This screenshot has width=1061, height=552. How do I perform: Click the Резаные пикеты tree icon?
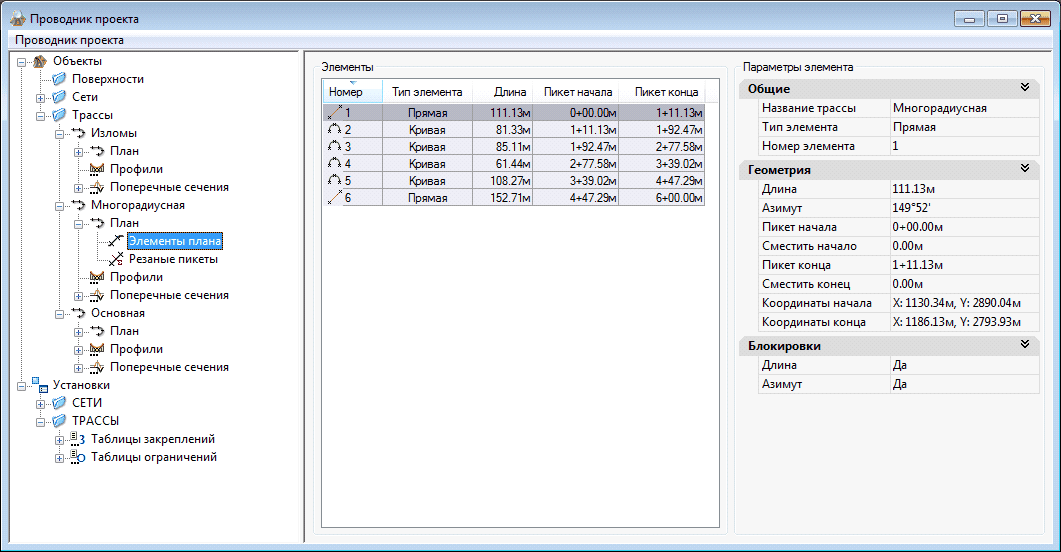tap(116, 259)
